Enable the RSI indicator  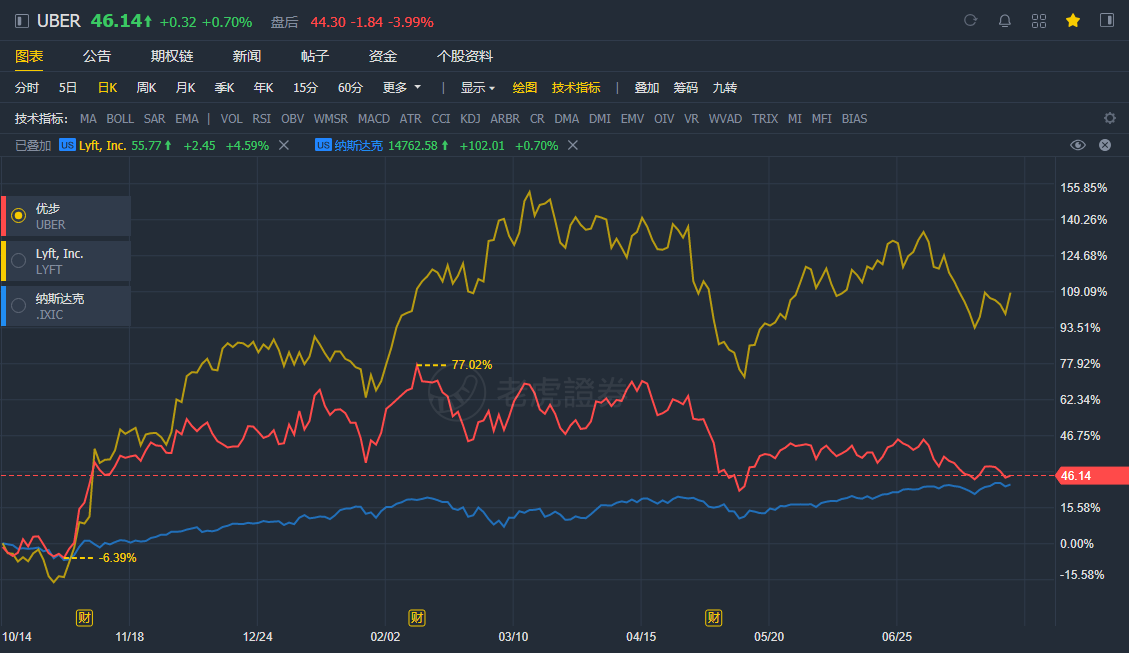(x=261, y=119)
